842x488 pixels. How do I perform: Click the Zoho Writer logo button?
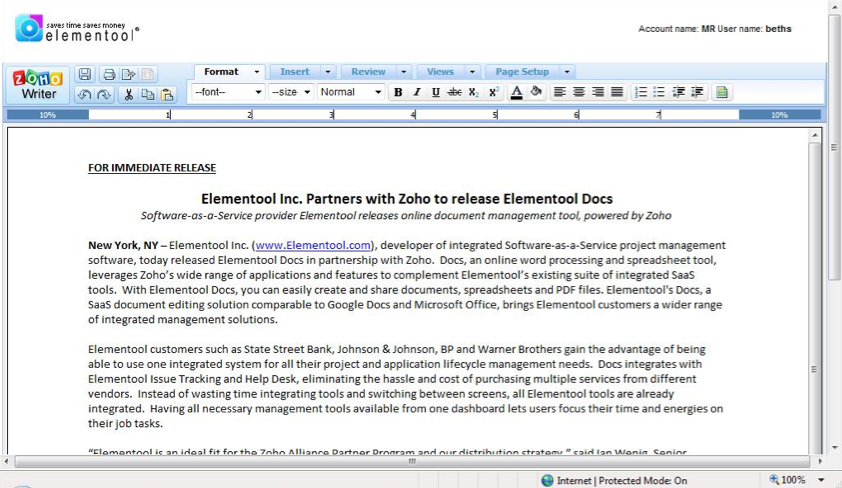coord(39,86)
